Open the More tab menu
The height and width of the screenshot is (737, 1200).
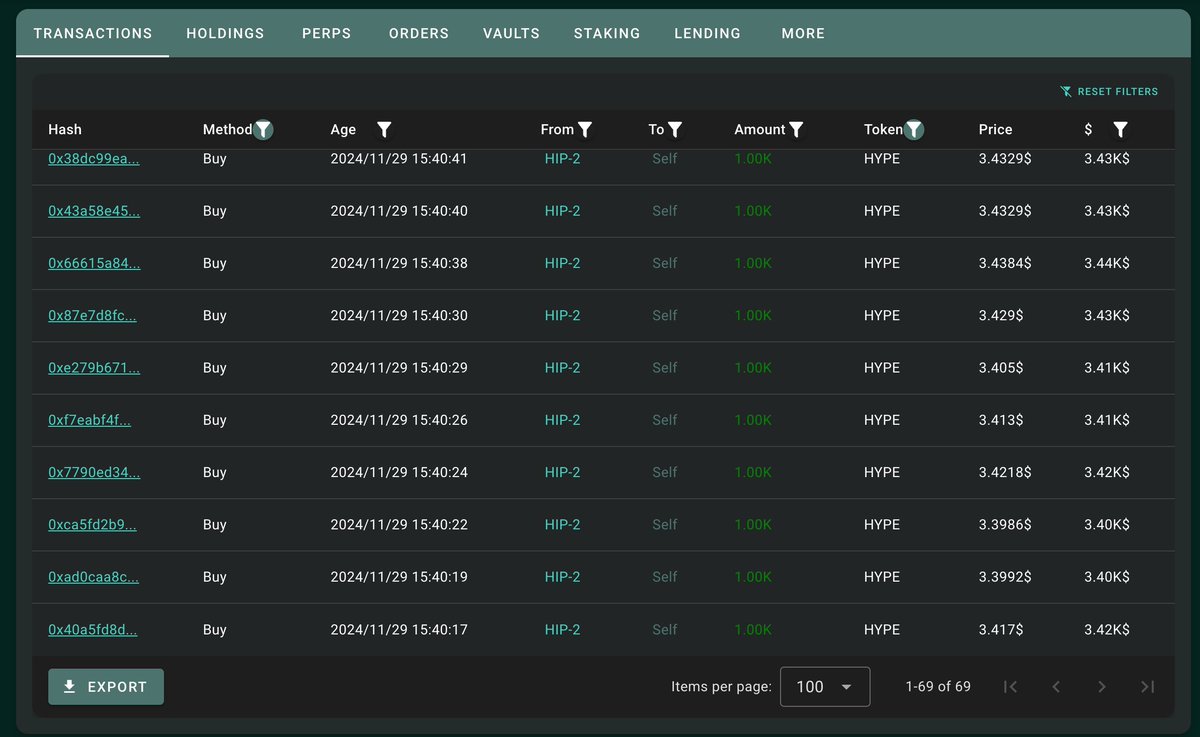(803, 33)
